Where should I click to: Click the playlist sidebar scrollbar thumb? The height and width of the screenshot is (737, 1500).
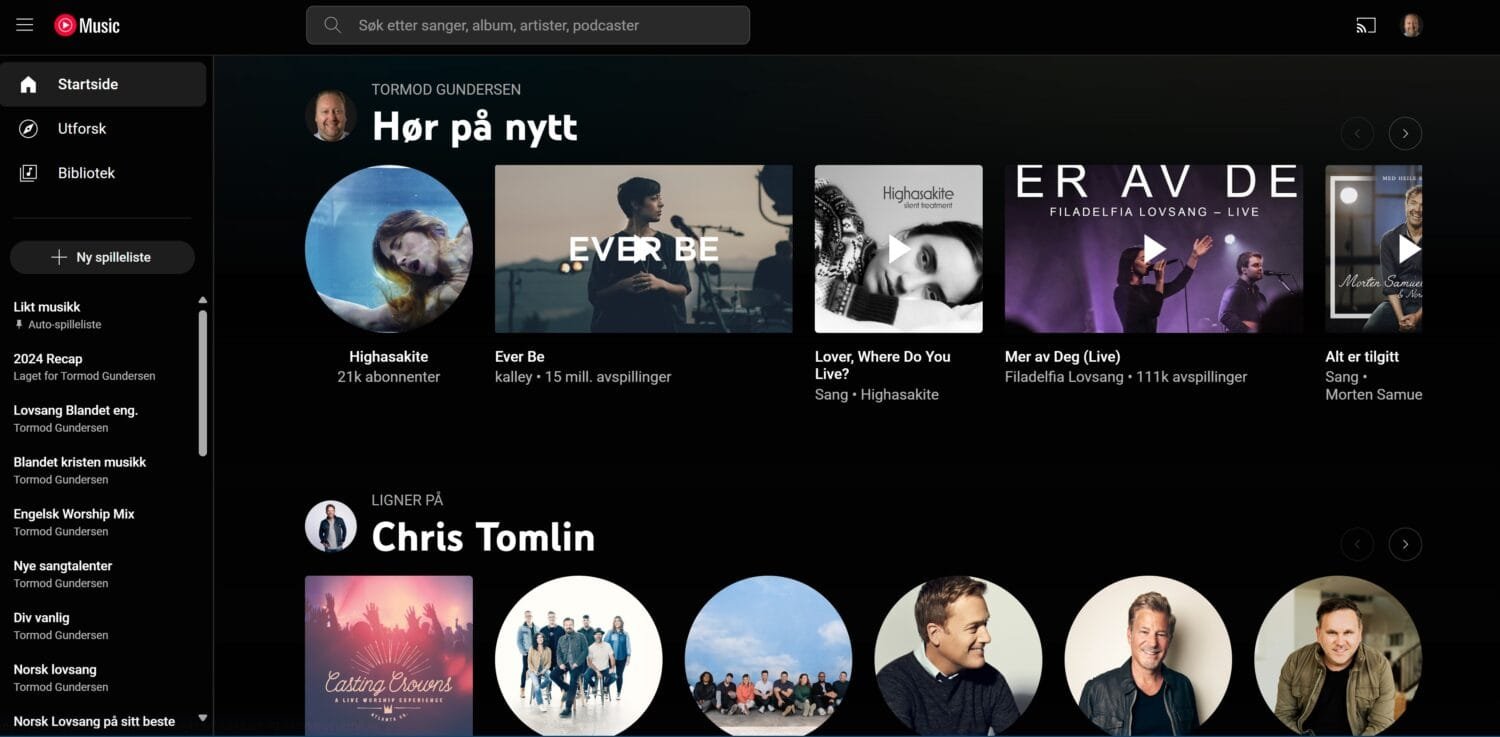[x=203, y=380]
